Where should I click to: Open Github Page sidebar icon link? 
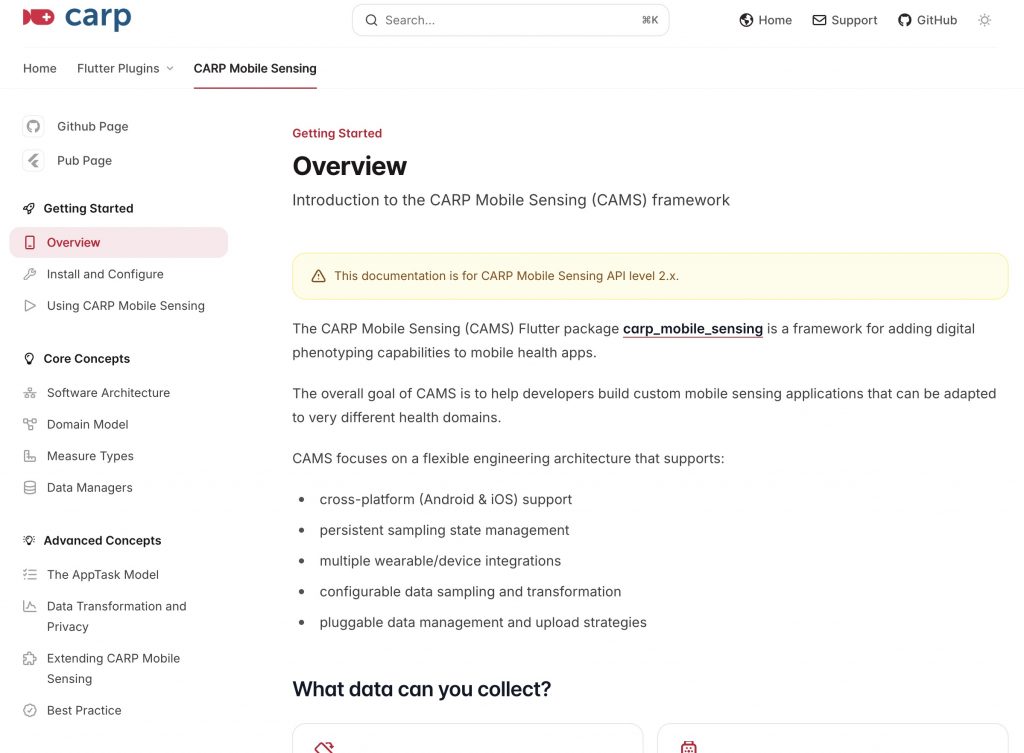[x=92, y=126]
